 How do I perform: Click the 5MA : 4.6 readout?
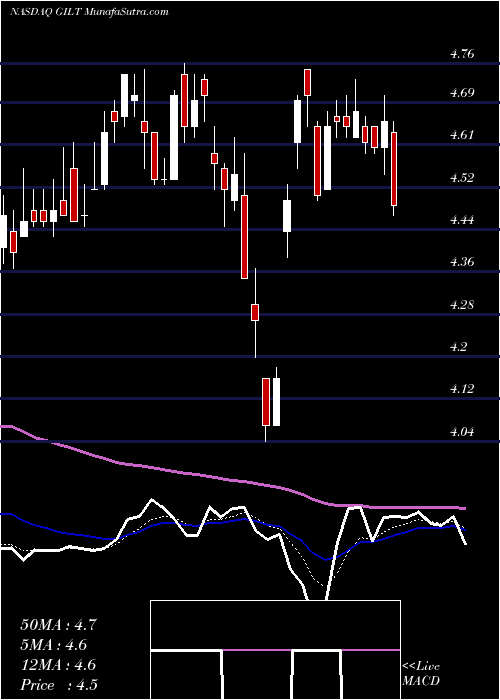(x=54, y=645)
